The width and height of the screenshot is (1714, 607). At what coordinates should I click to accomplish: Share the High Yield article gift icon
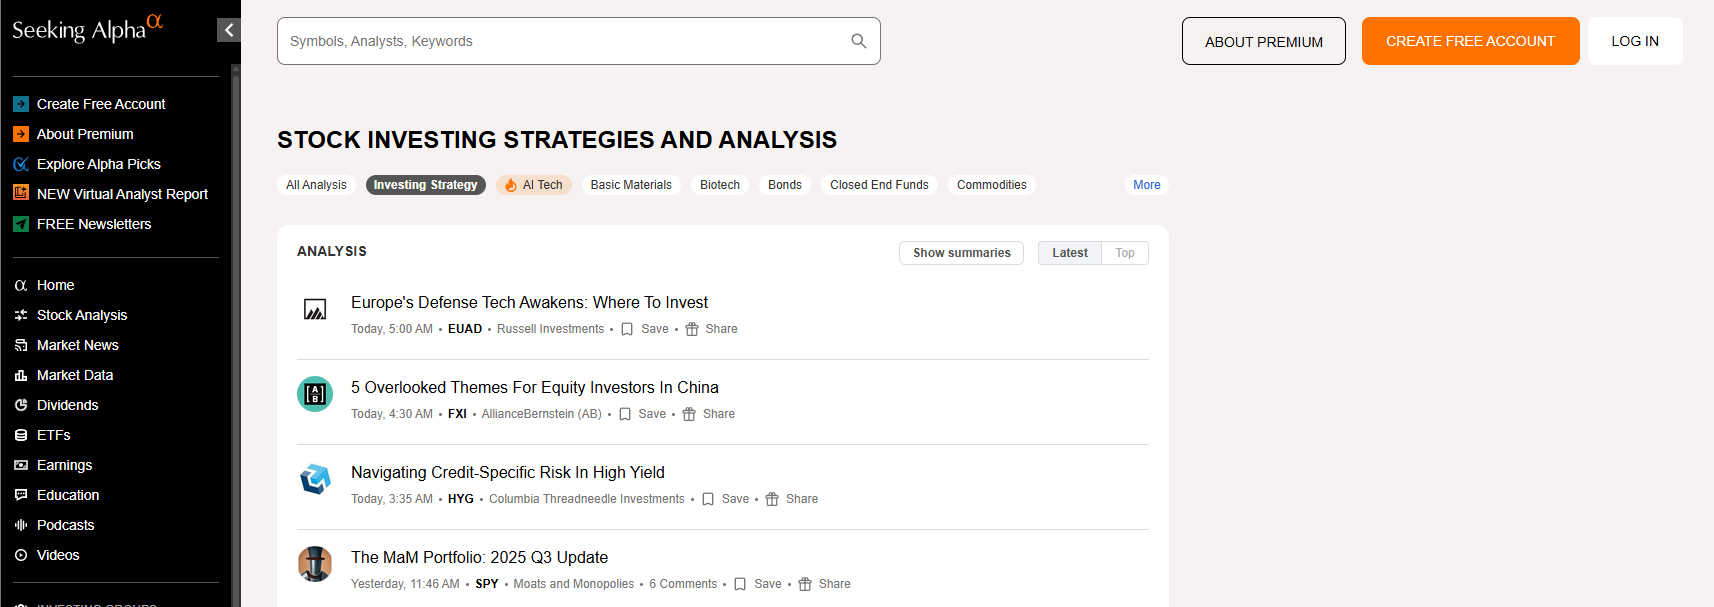coord(772,499)
